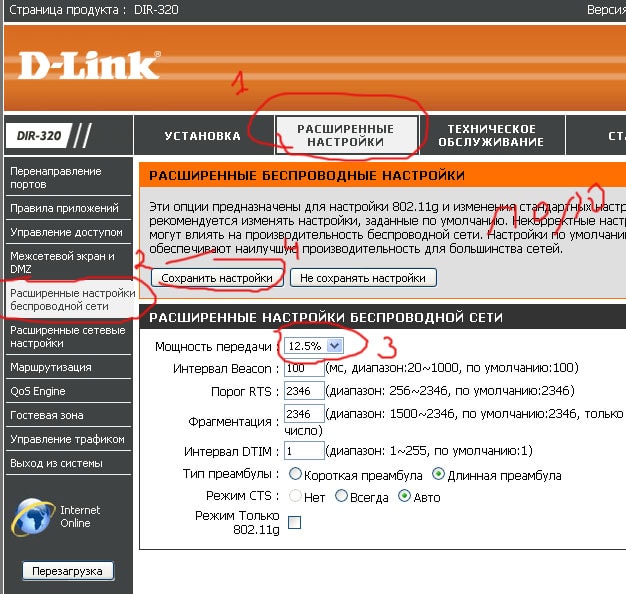Select Расширенные настройки беспроводной сети
The width and height of the screenshot is (626, 594).
pyautogui.click(x=68, y=300)
